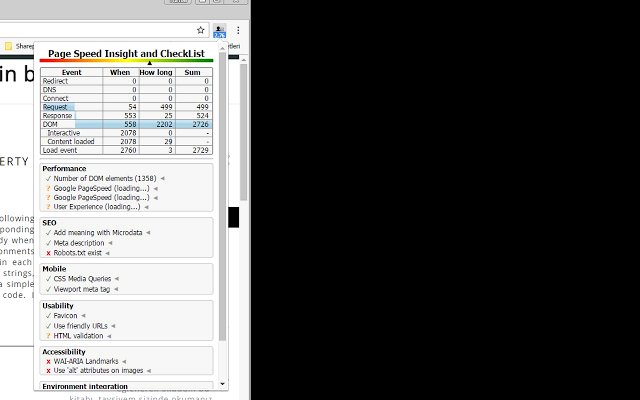Bookmark this page with the star icon

[x=200, y=30]
